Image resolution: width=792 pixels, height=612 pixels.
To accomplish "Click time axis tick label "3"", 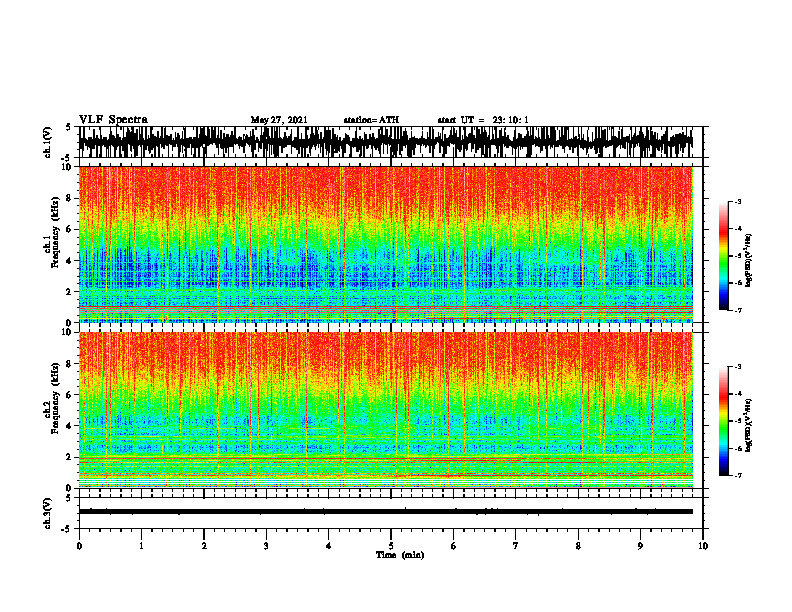I will pyautogui.click(x=266, y=546).
